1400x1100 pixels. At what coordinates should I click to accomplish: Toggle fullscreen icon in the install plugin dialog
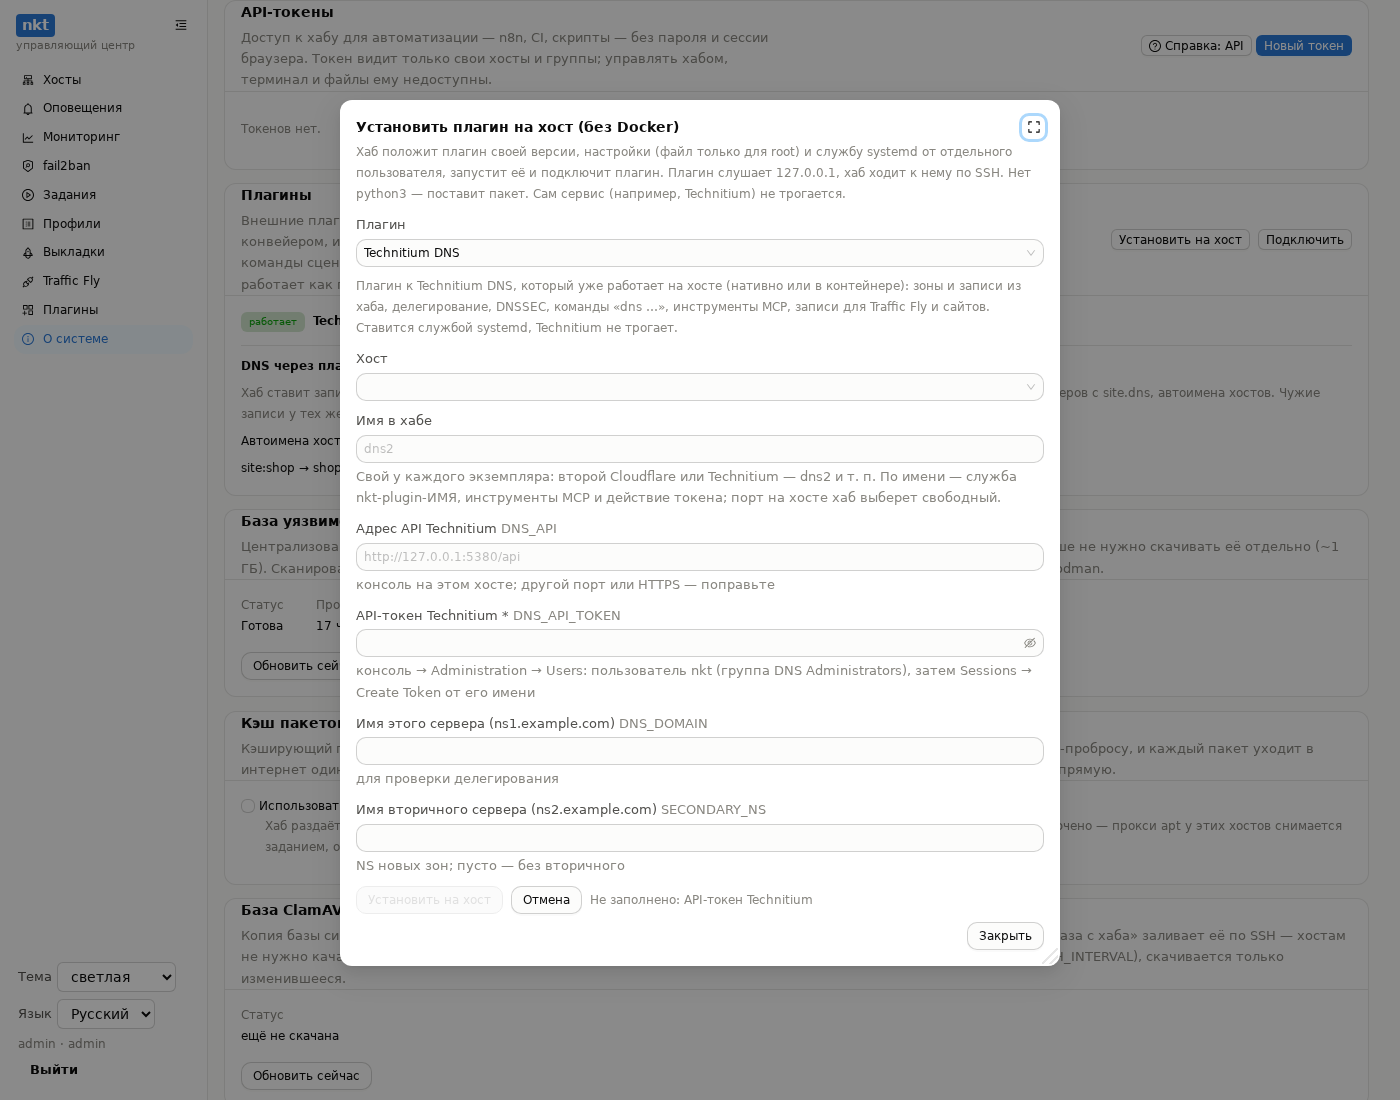[1033, 127]
